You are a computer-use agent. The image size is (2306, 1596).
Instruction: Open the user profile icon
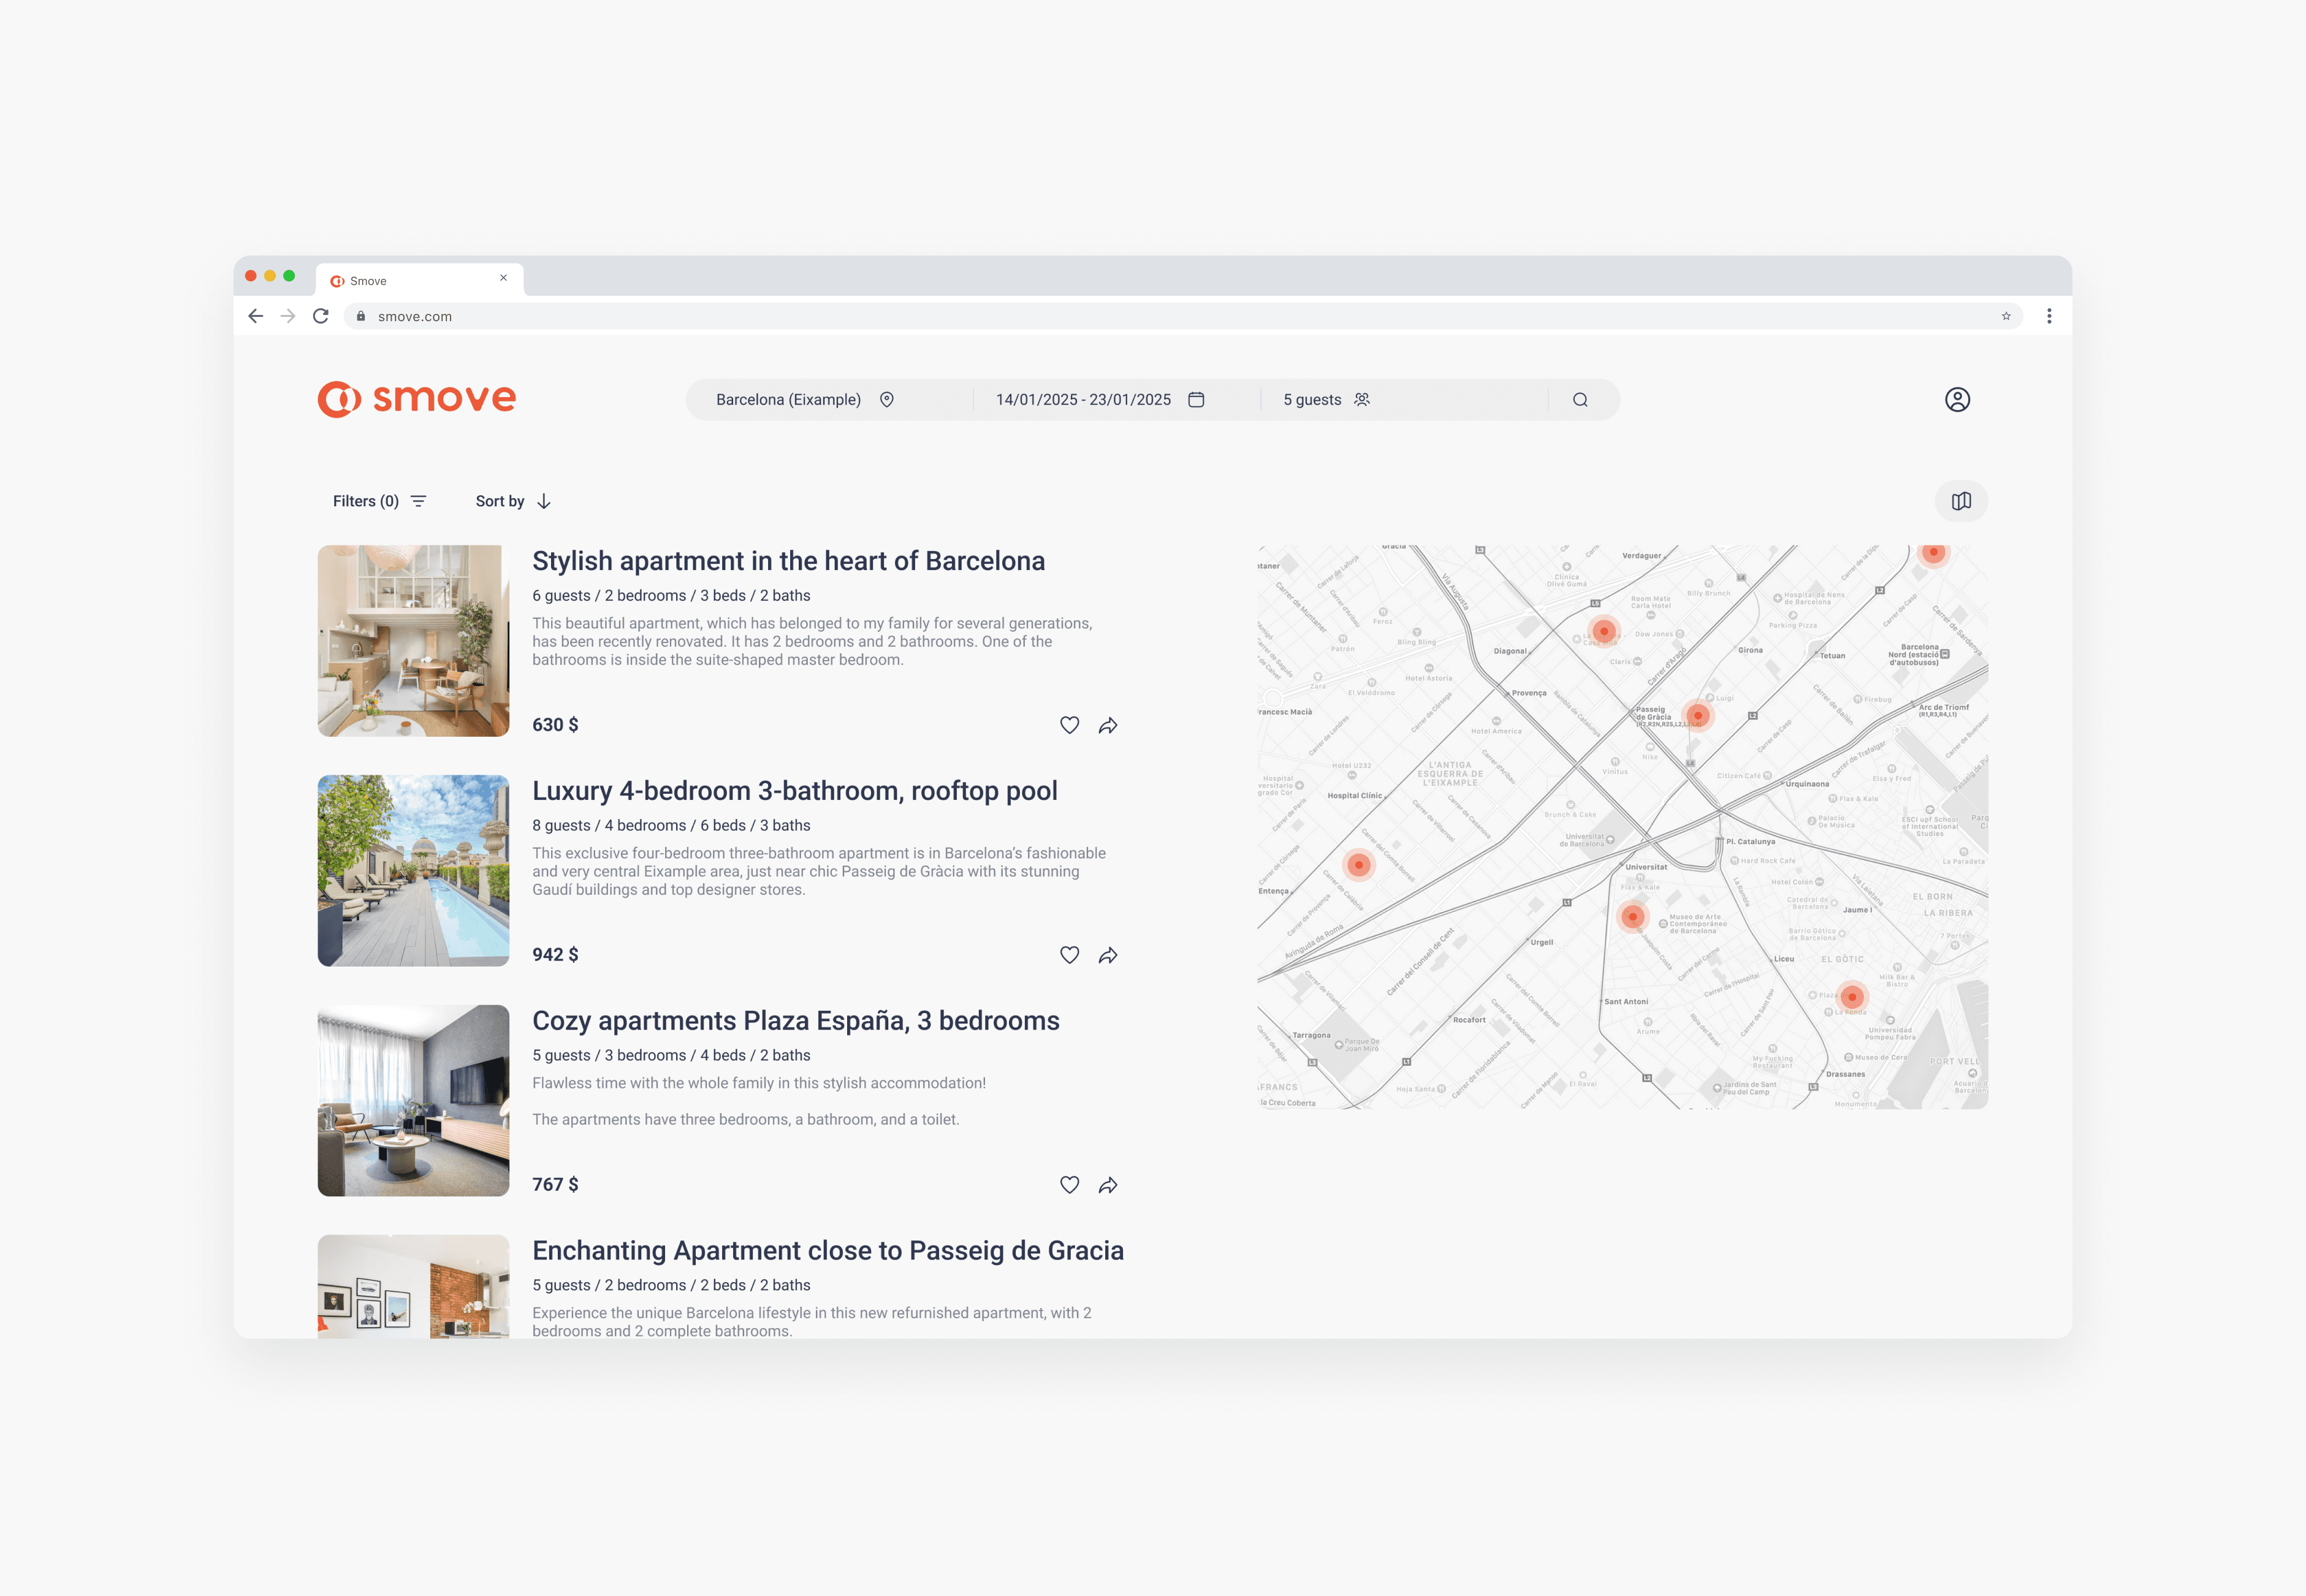[x=1957, y=400]
